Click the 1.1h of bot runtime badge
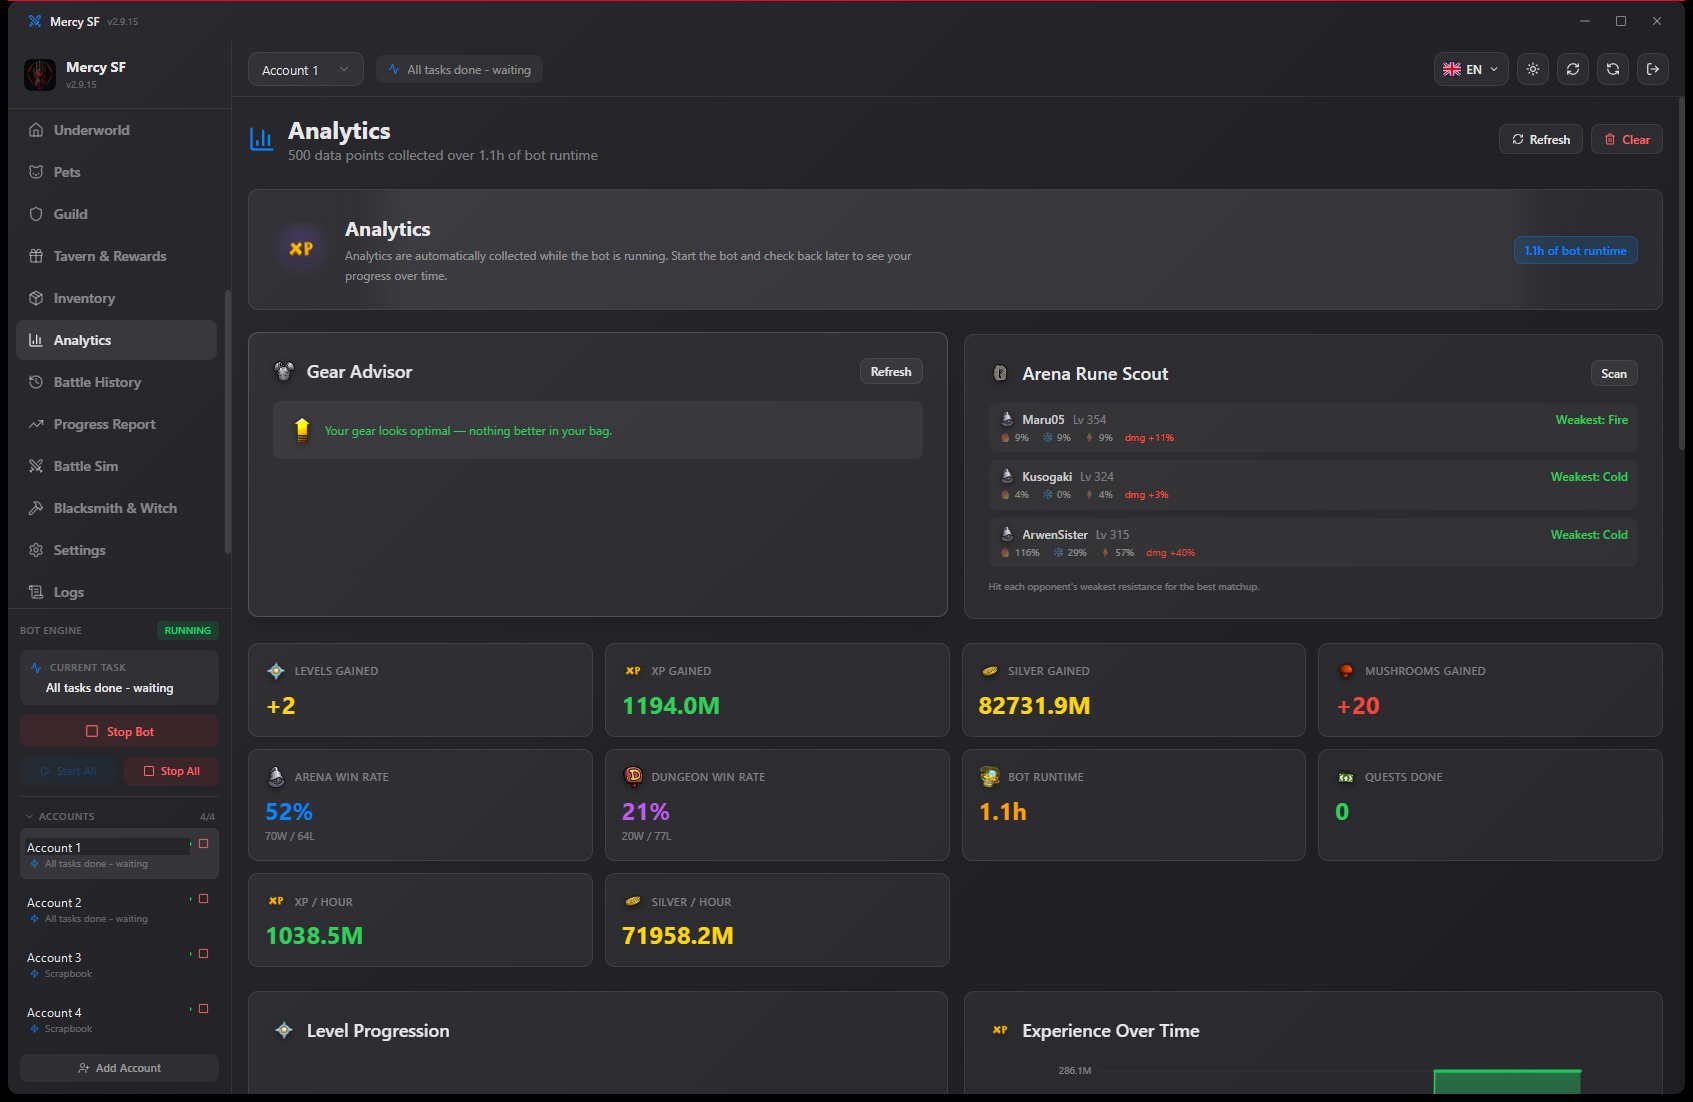The image size is (1693, 1102). 1575,251
